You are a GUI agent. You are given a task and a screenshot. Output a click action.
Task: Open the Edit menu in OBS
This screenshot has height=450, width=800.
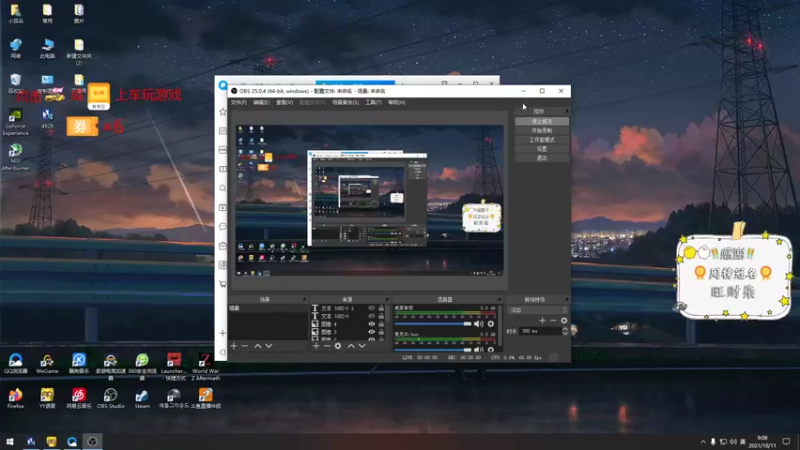tap(261, 103)
